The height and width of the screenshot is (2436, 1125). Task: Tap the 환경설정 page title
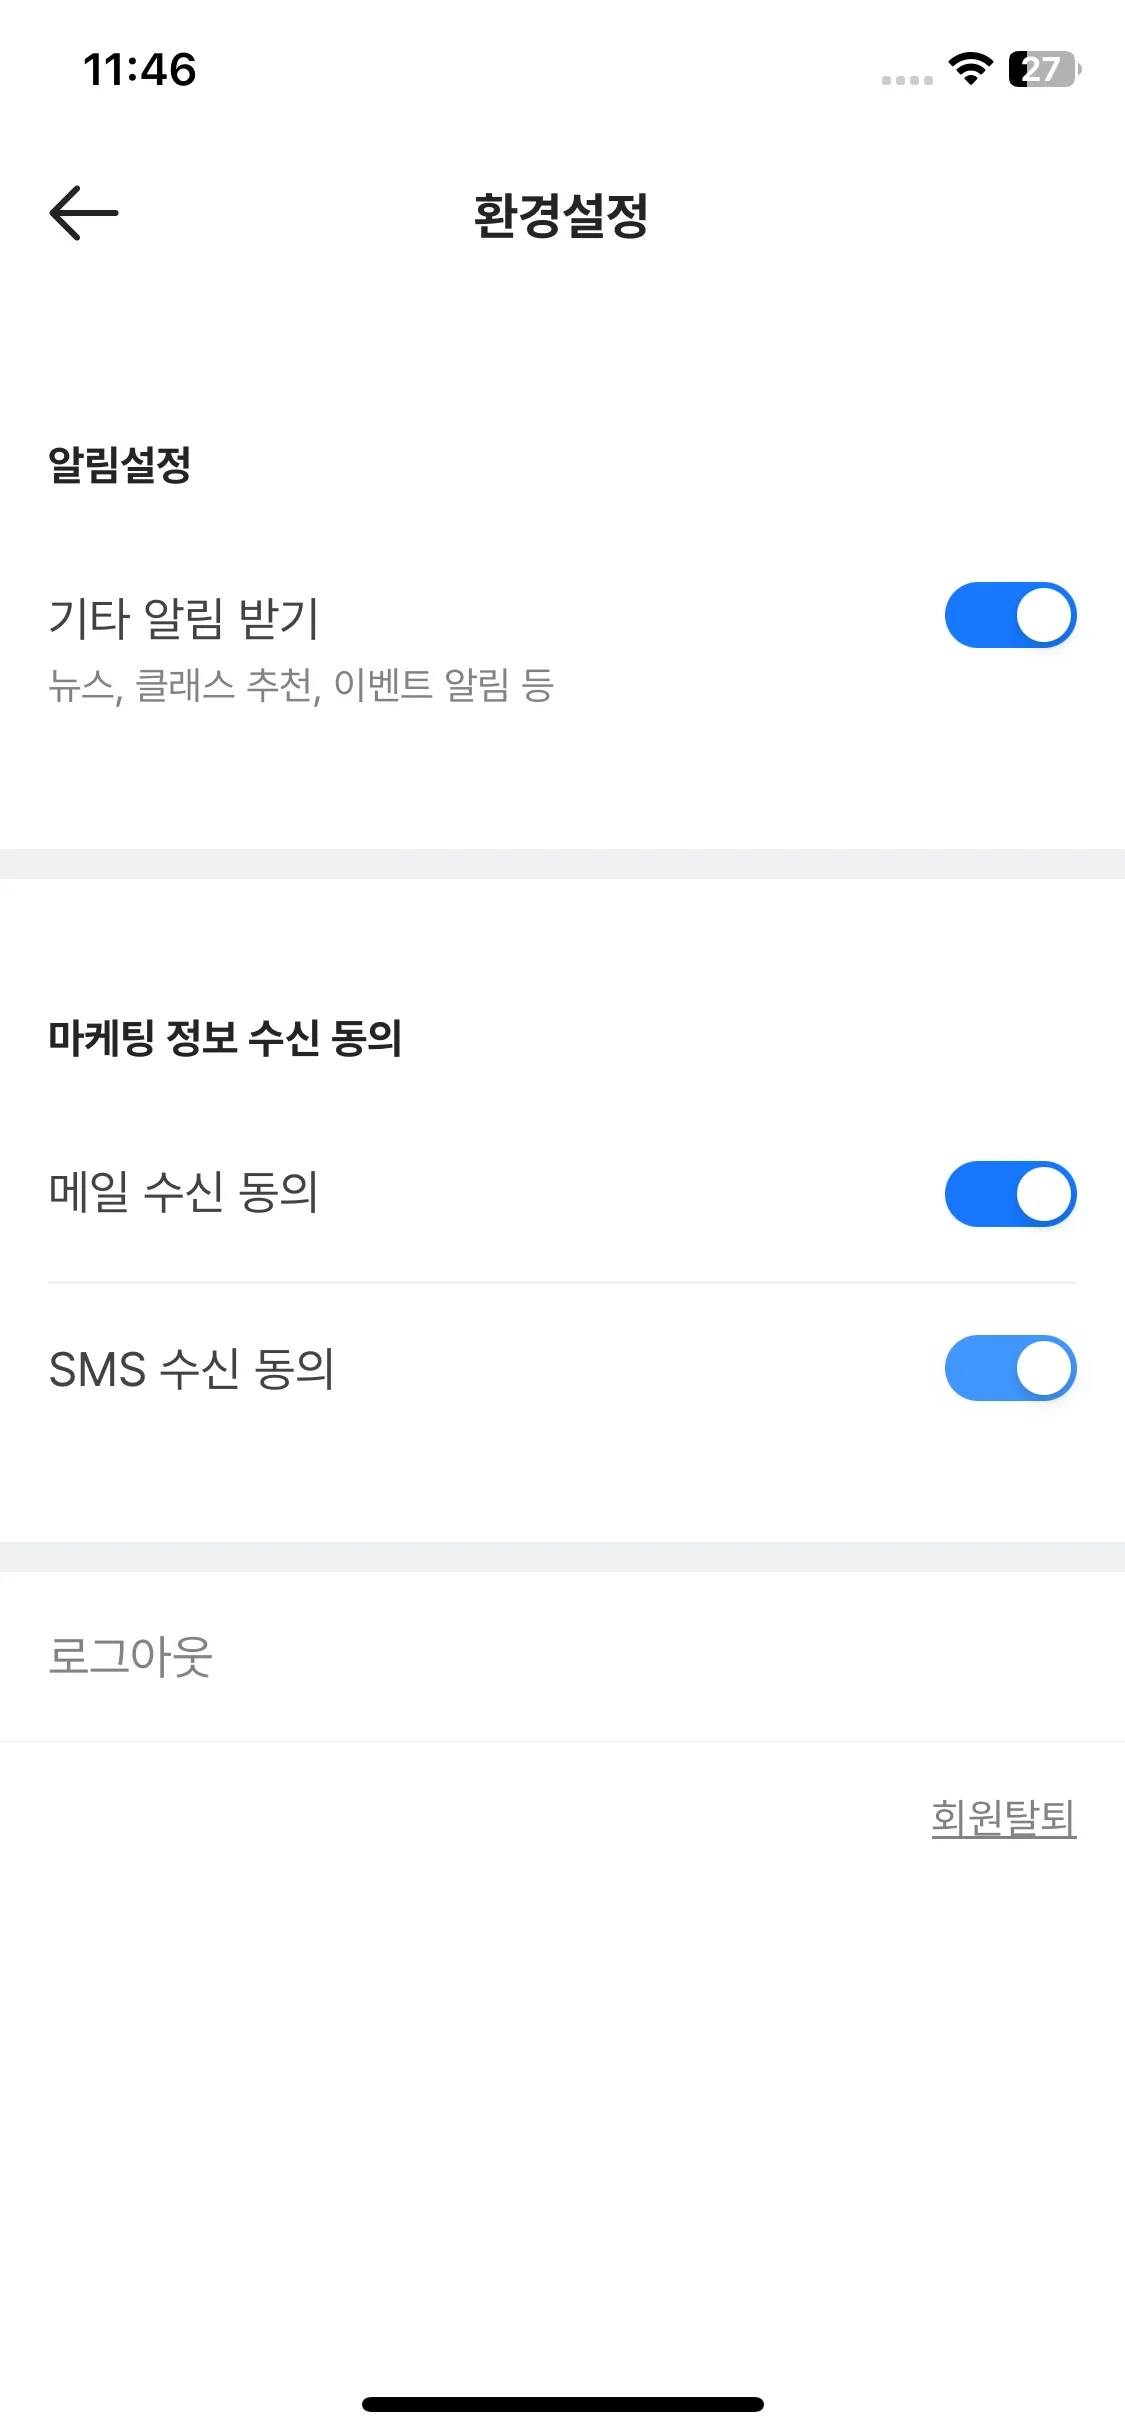[561, 215]
